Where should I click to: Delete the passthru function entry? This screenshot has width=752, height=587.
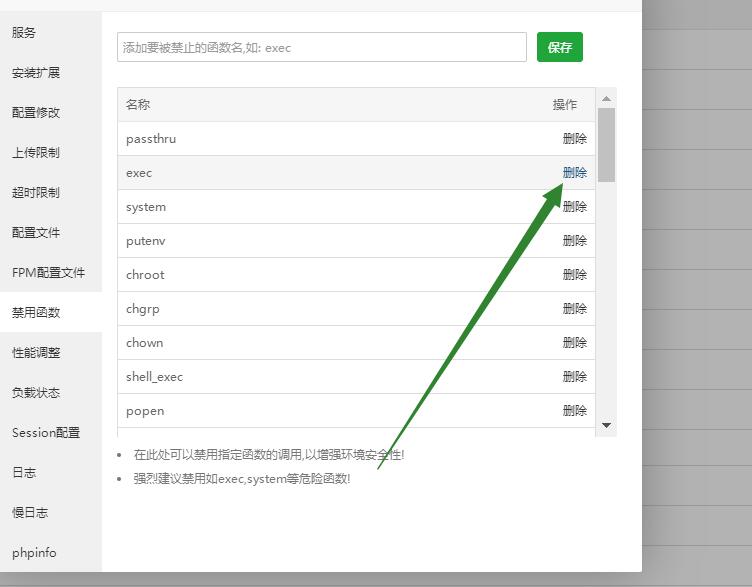[x=574, y=139]
